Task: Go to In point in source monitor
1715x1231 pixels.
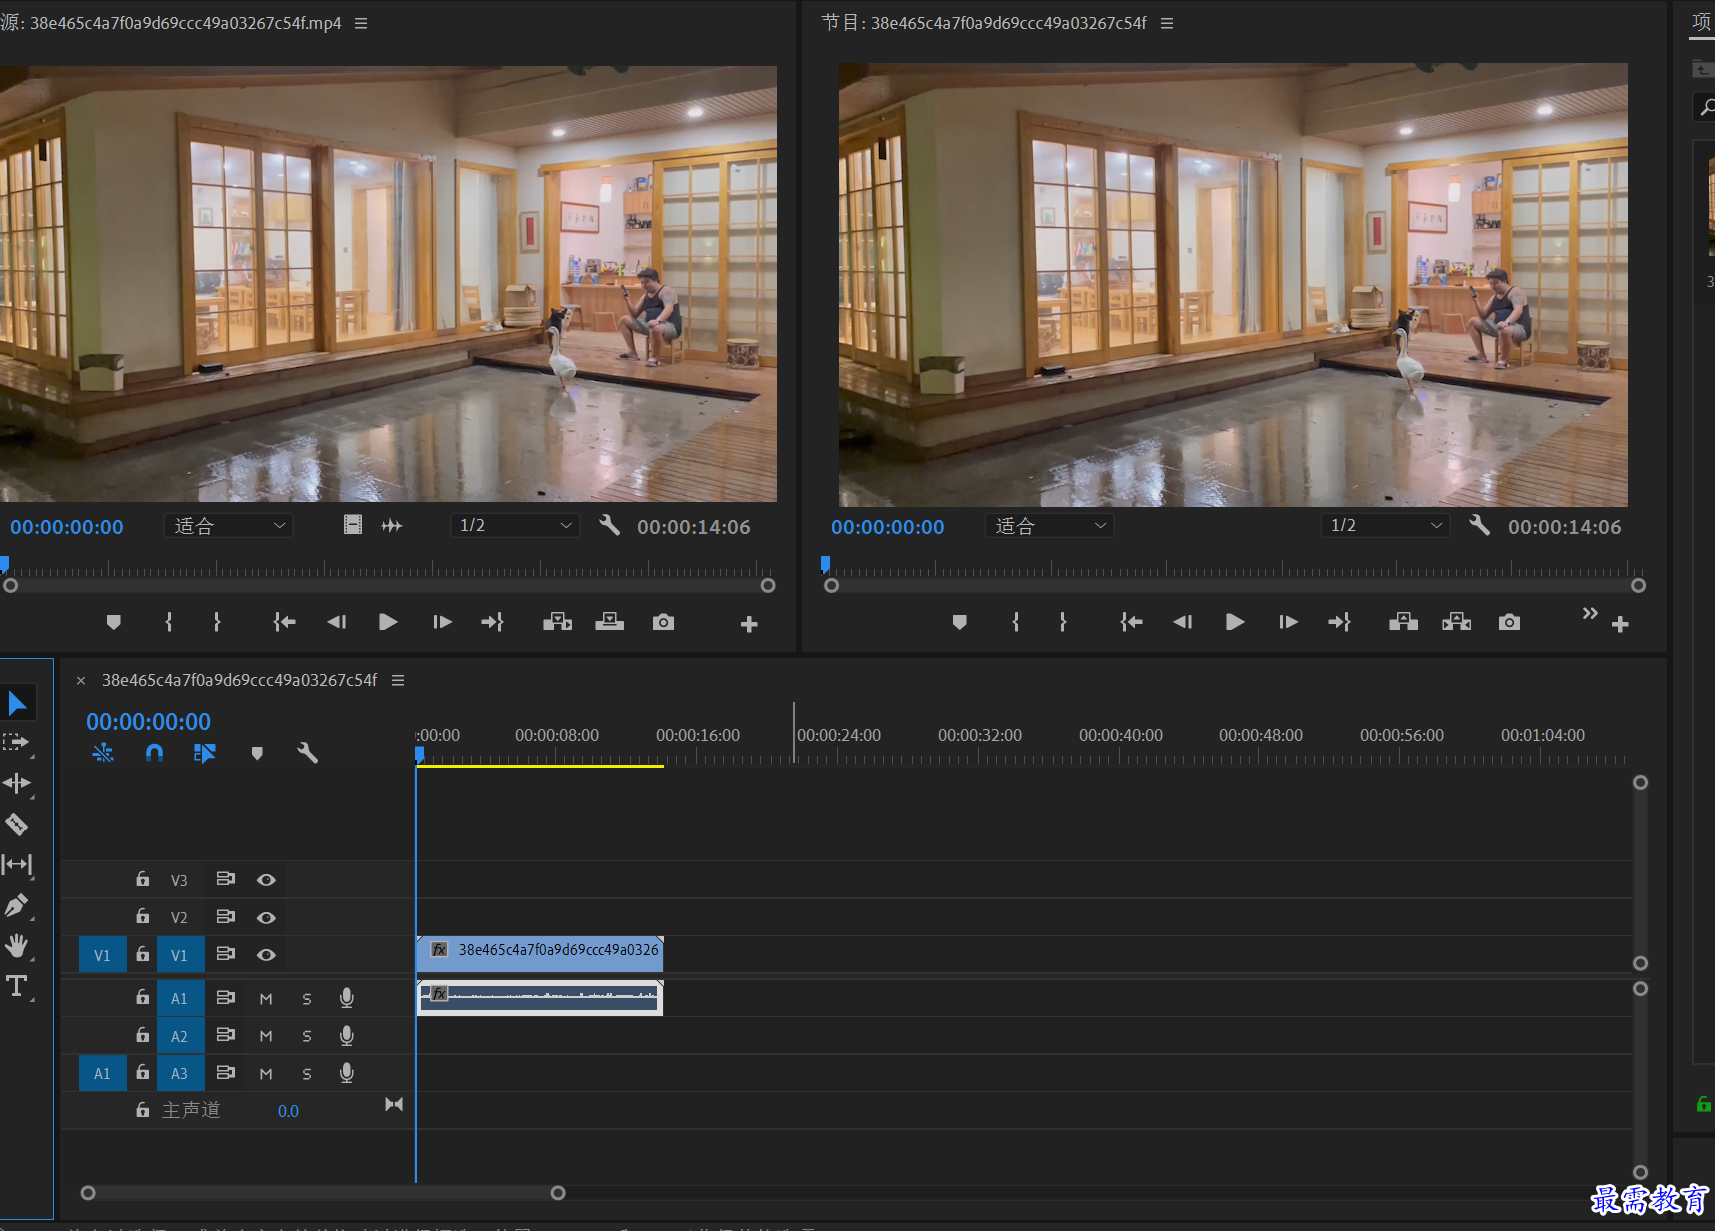Action: (x=284, y=622)
